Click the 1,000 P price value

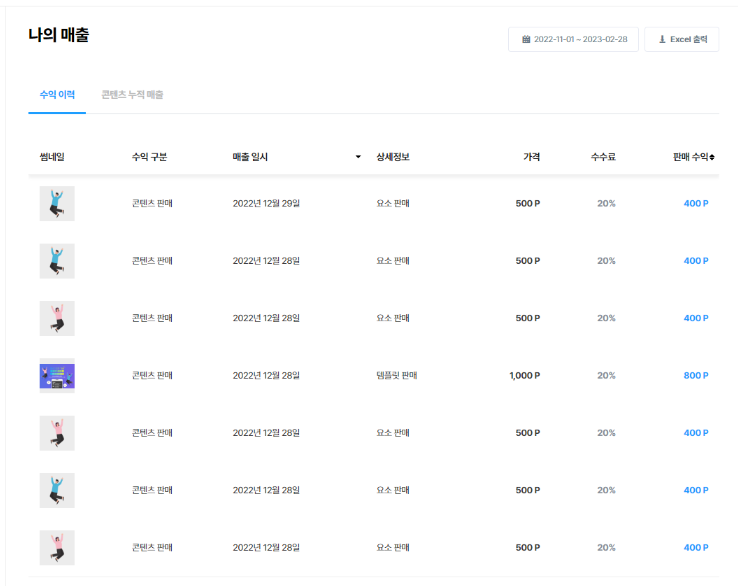pos(524,376)
